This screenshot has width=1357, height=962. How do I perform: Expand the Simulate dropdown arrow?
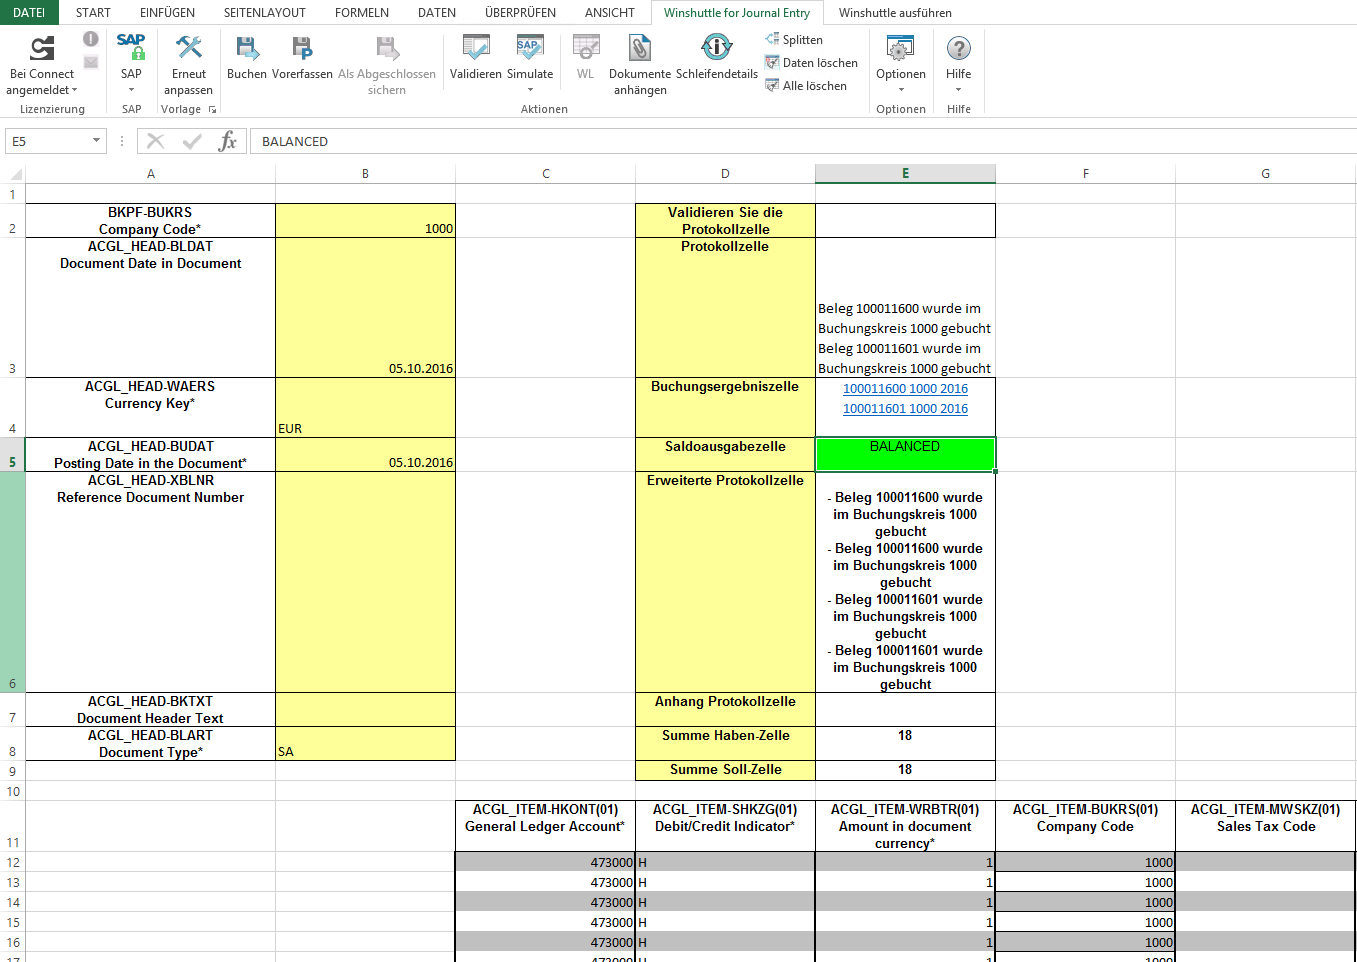pos(530,90)
